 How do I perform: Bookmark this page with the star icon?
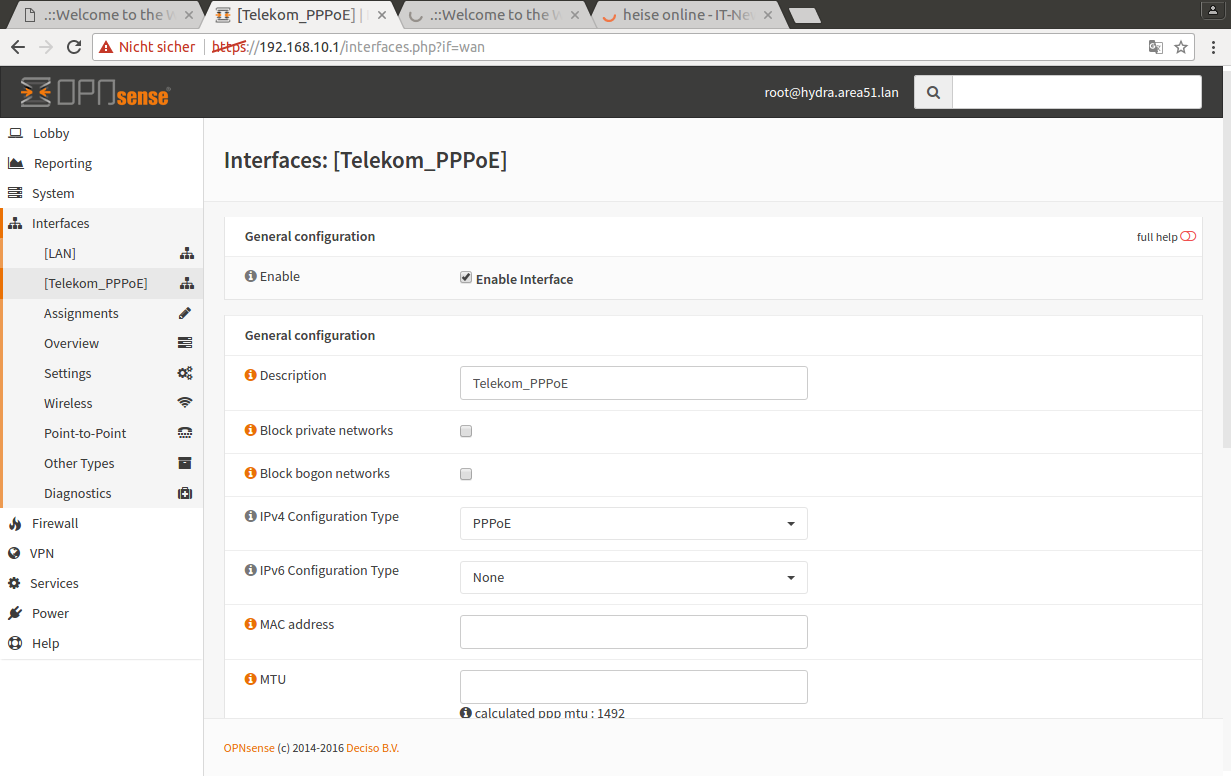pyautogui.click(x=1181, y=47)
